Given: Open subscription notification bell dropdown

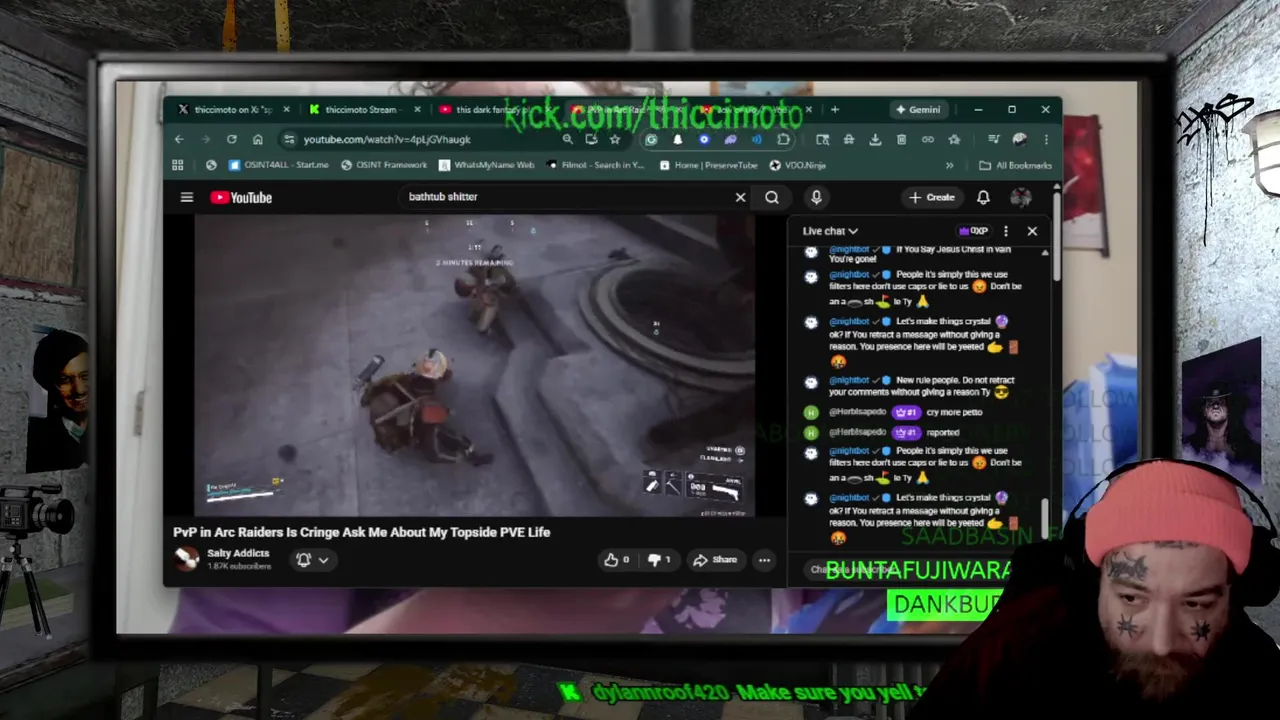Looking at the screenshot, I should [312, 560].
